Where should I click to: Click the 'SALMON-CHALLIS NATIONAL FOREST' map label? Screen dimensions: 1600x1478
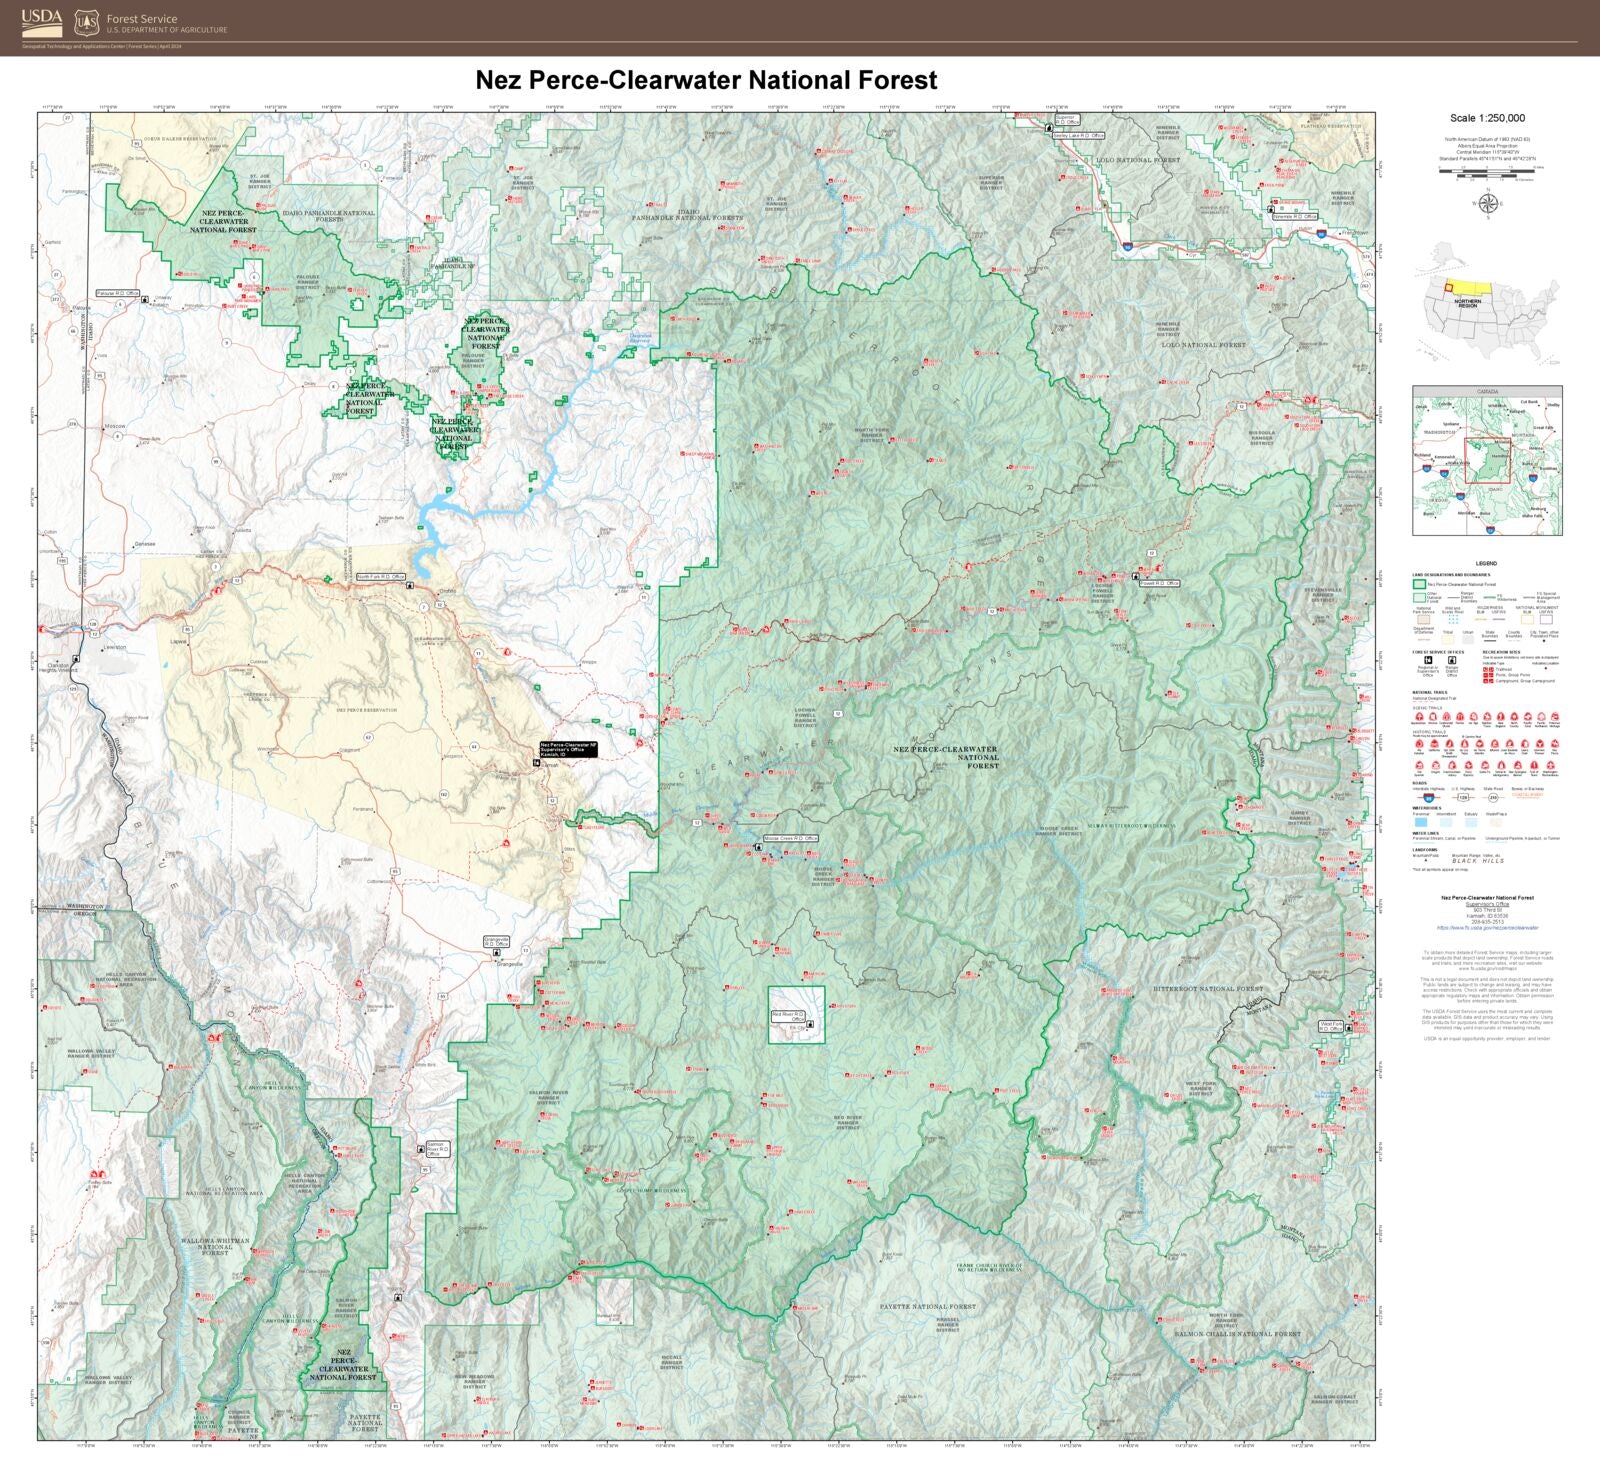pyautogui.click(x=1237, y=1334)
